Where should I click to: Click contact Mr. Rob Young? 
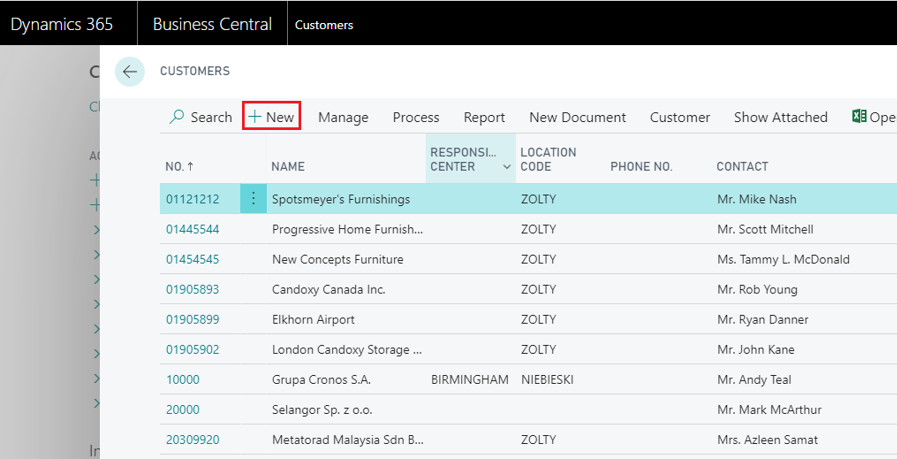pyautogui.click(x=757, y=290)
